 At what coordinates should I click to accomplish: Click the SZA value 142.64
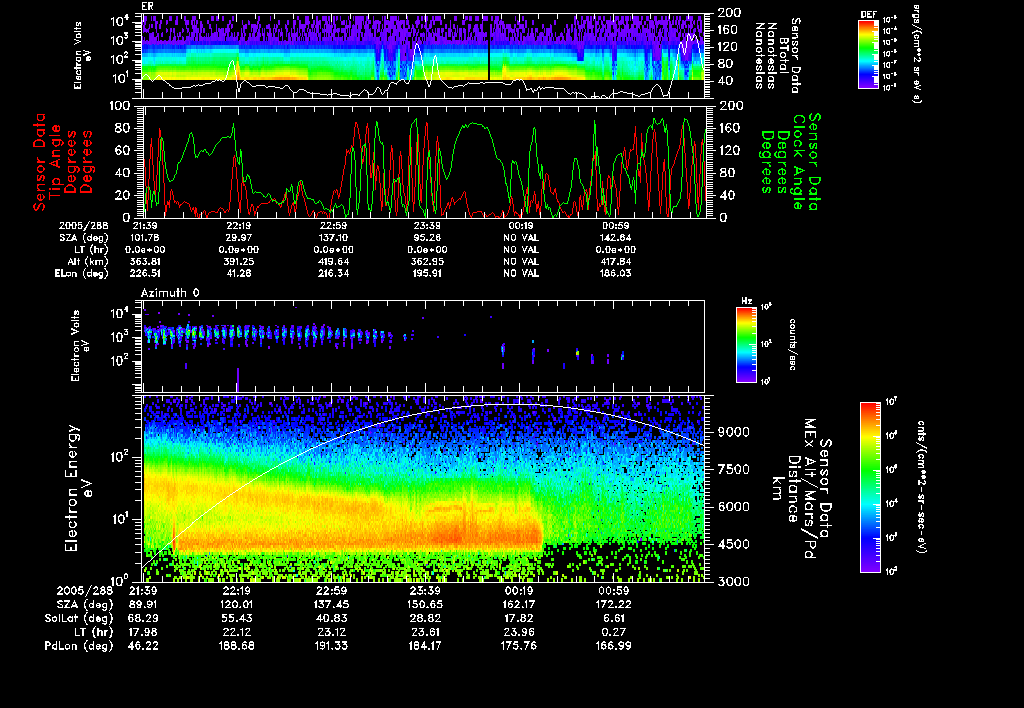coord(615,238)
